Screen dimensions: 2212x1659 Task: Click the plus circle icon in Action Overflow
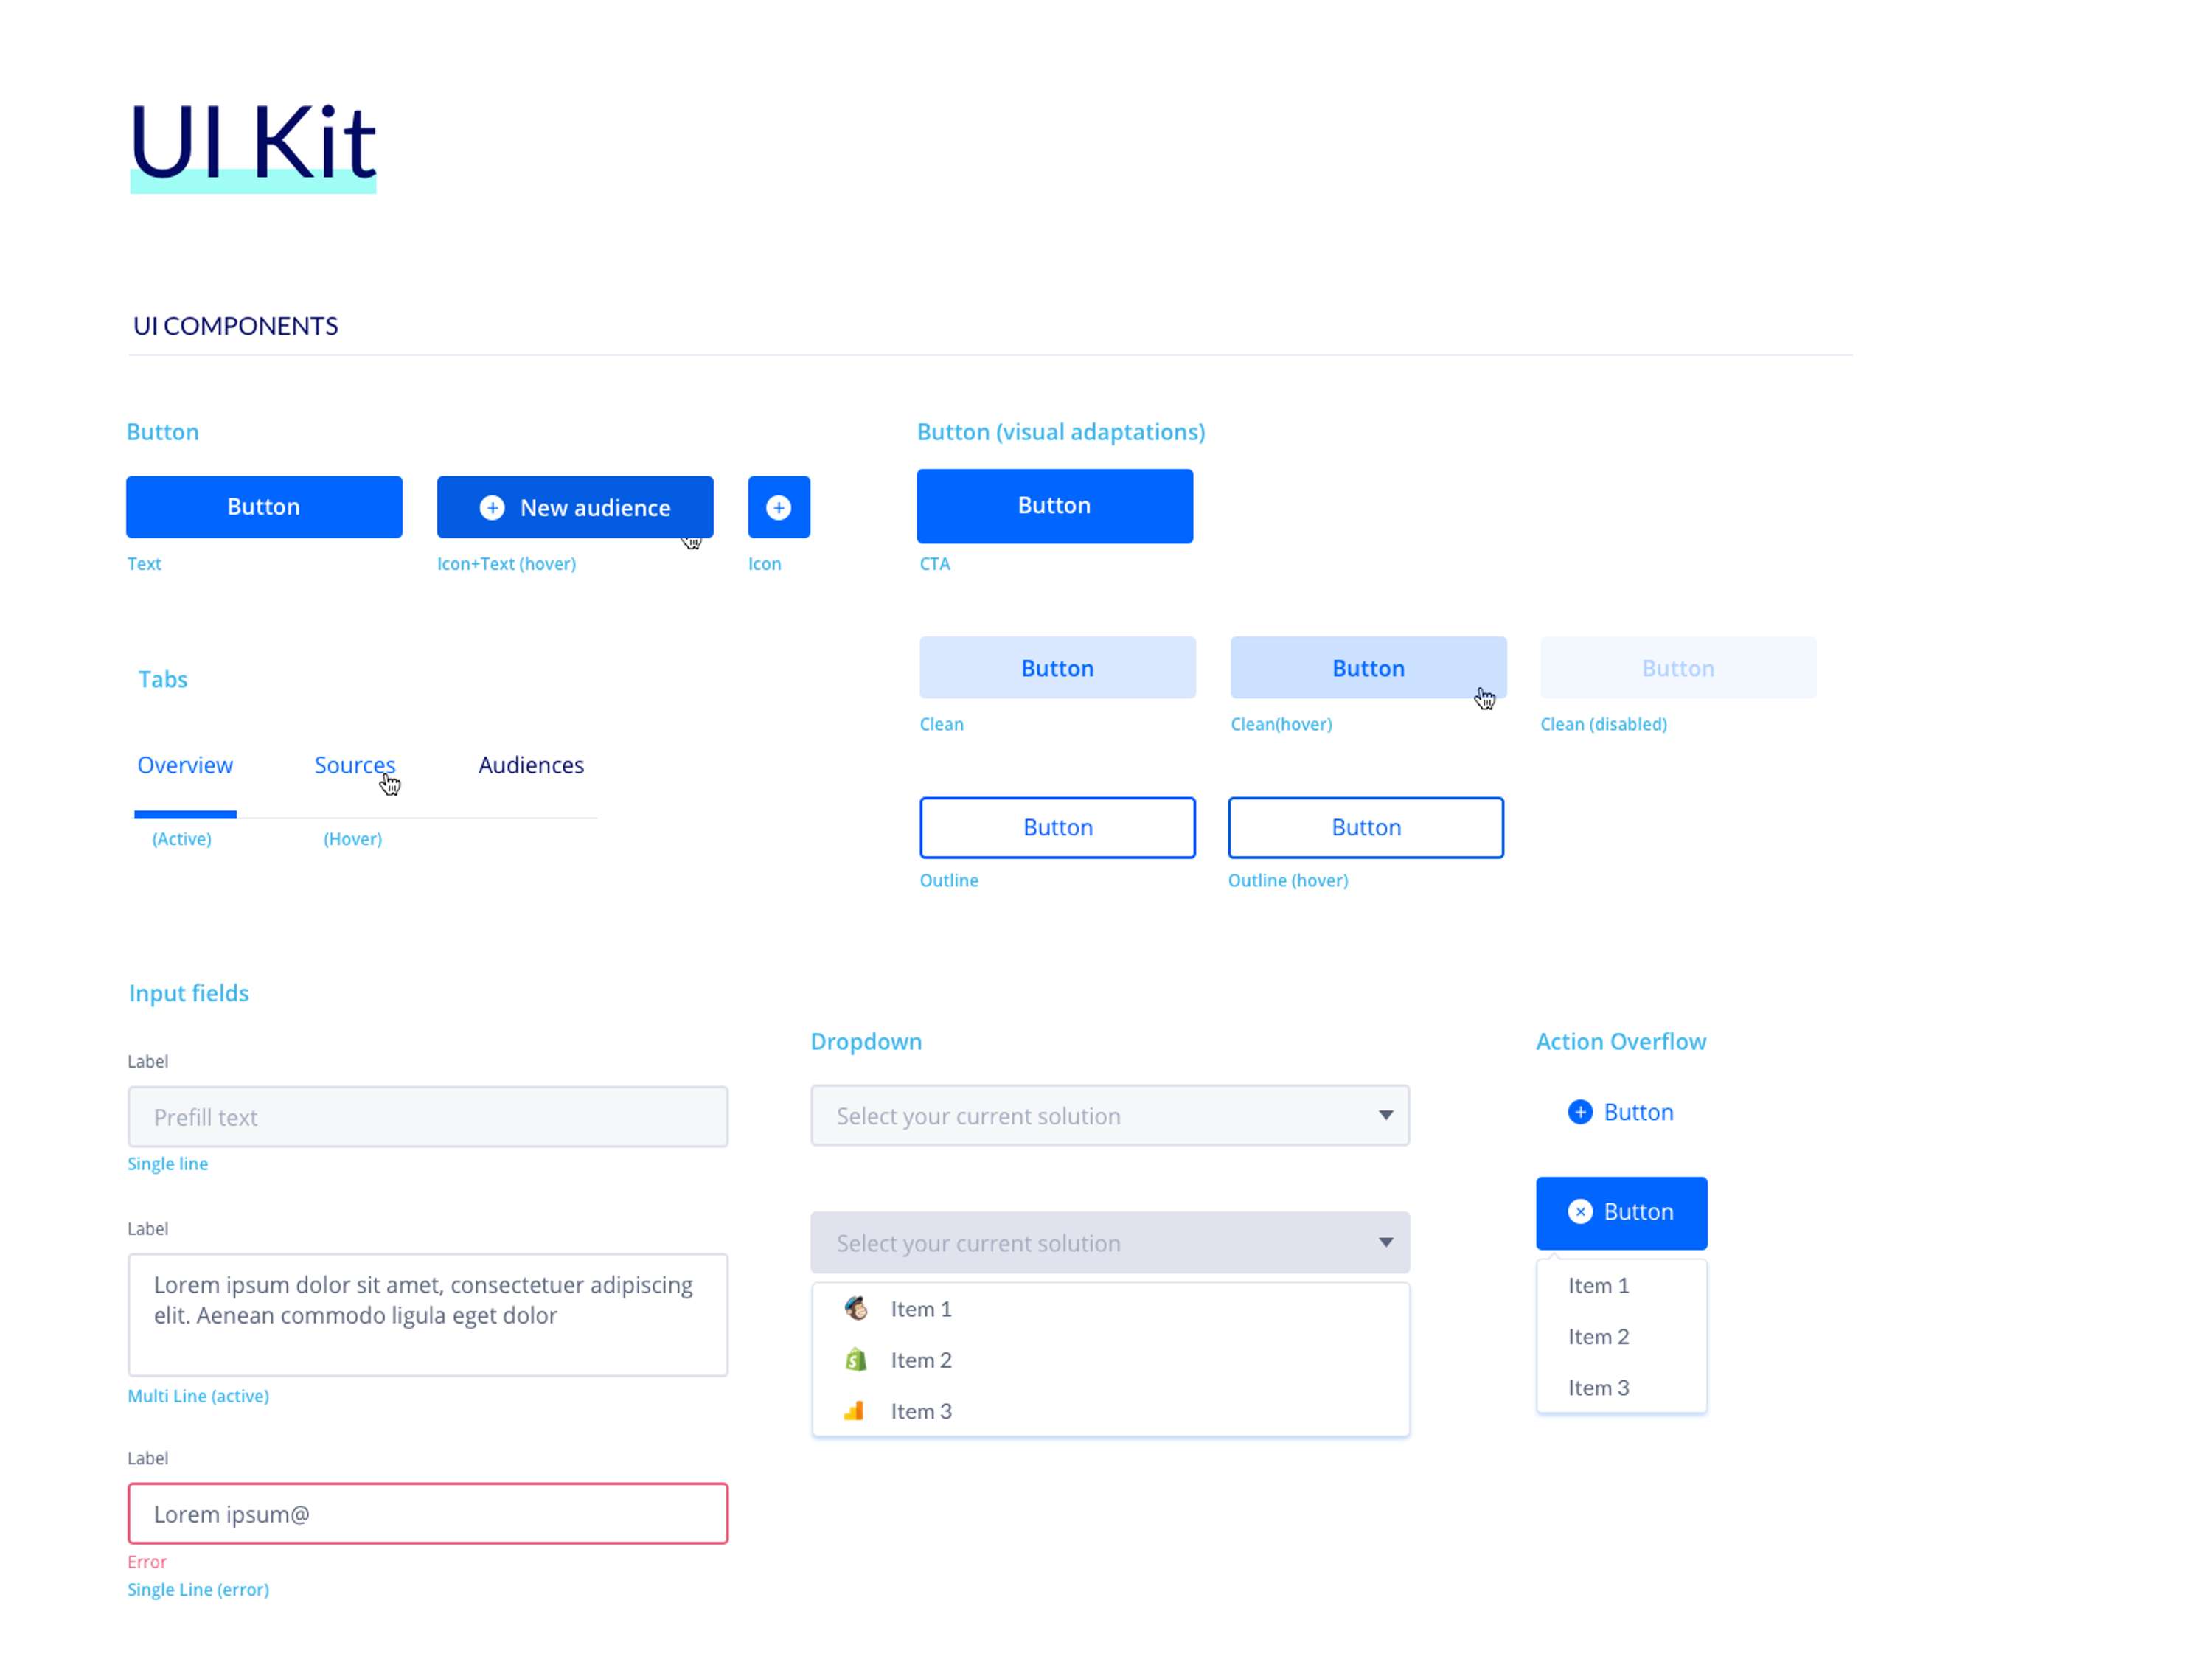[1580, 1112]
